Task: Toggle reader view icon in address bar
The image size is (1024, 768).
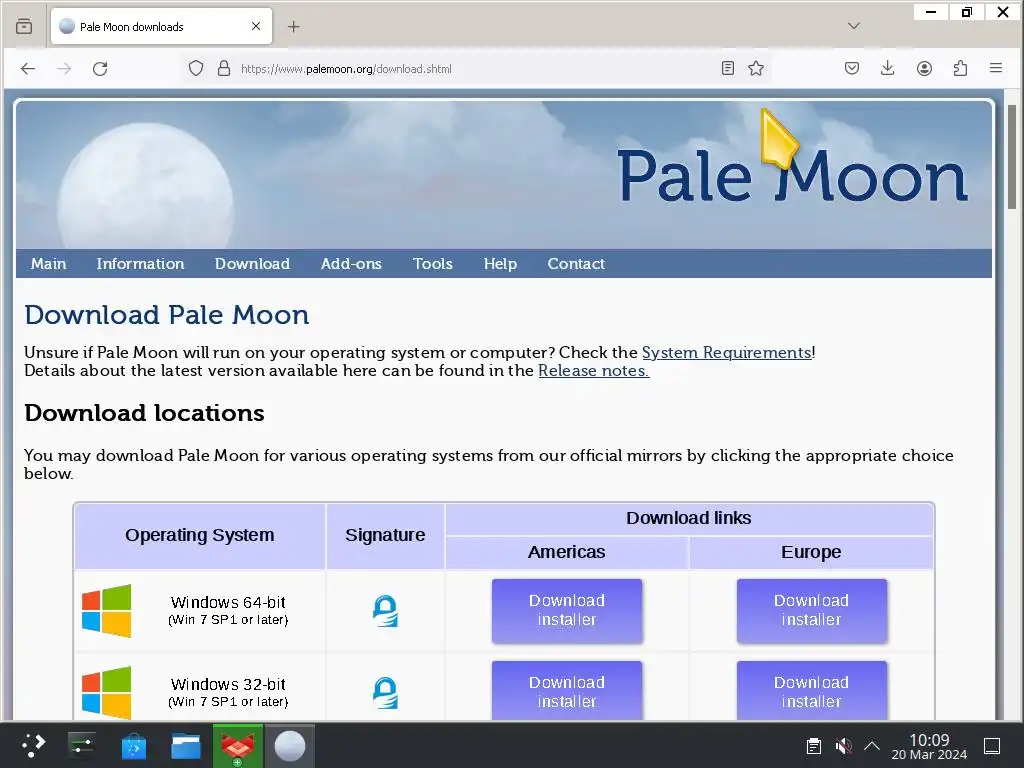Action: point(728,68)
